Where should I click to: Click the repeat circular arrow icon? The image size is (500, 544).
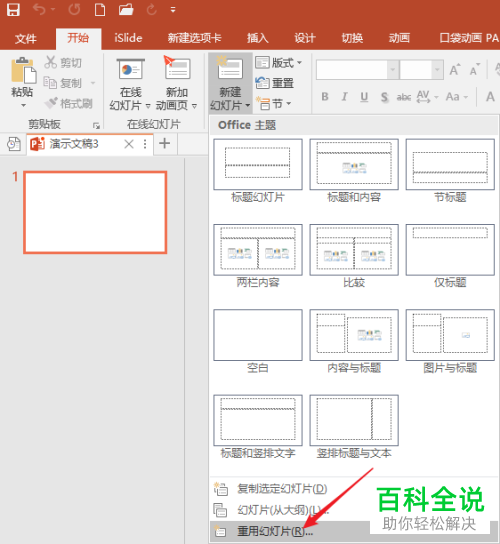coord(74,9)
